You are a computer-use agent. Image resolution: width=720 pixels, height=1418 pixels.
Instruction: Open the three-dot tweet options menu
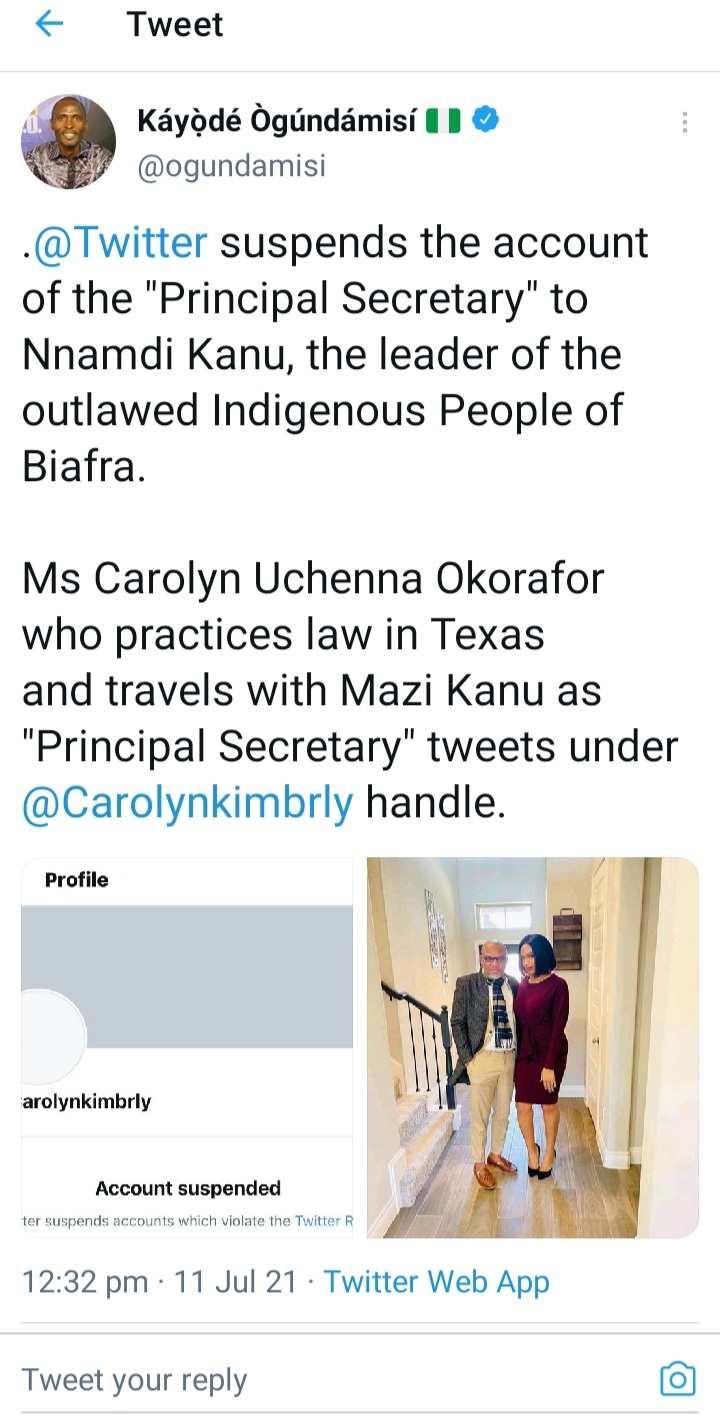[685, 122]
